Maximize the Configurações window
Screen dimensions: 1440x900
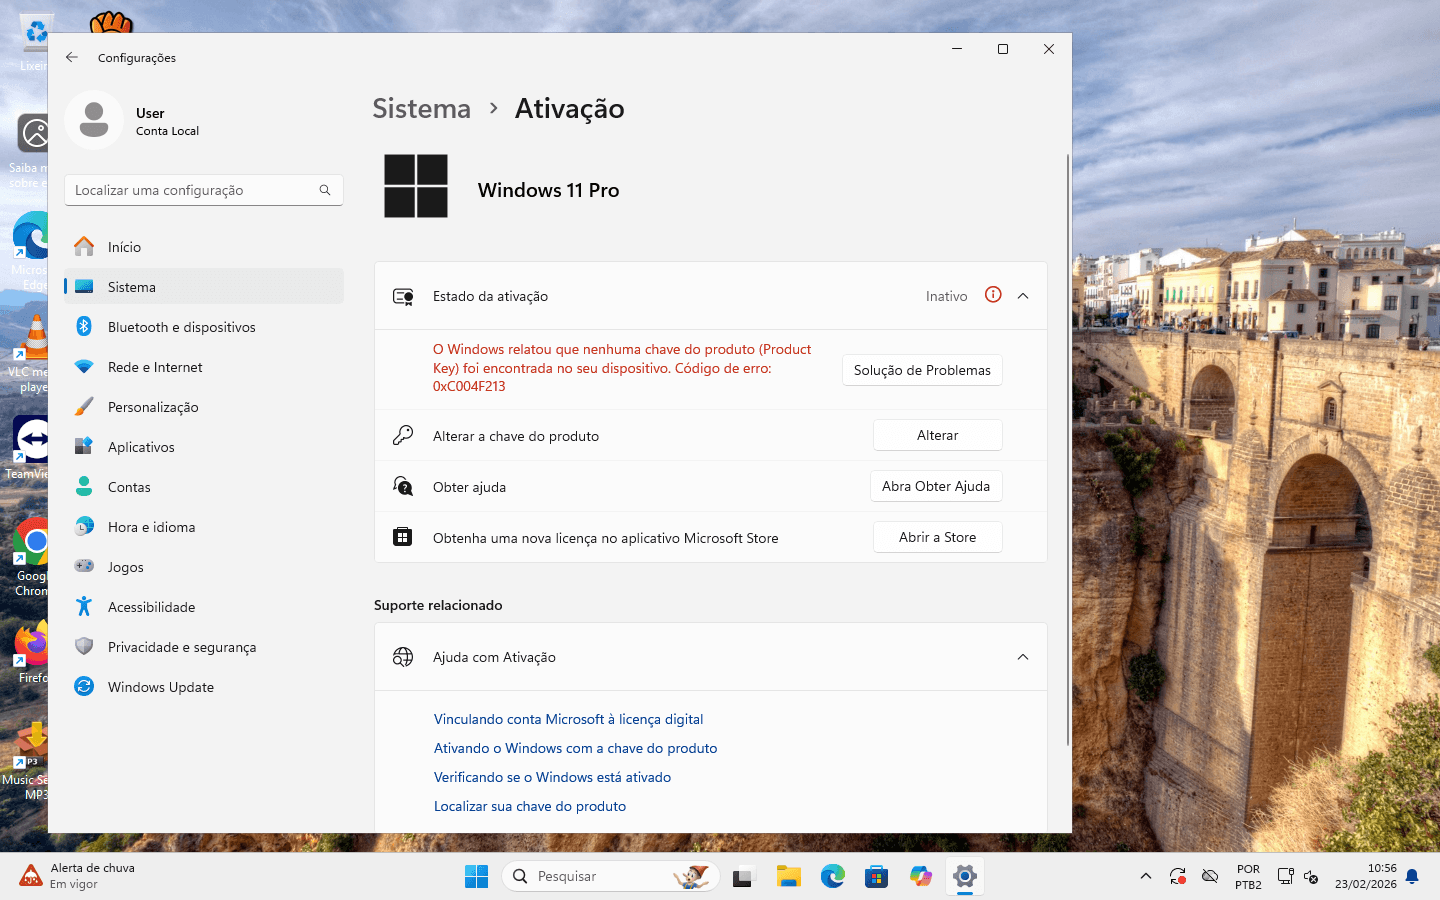(1003, 49)
